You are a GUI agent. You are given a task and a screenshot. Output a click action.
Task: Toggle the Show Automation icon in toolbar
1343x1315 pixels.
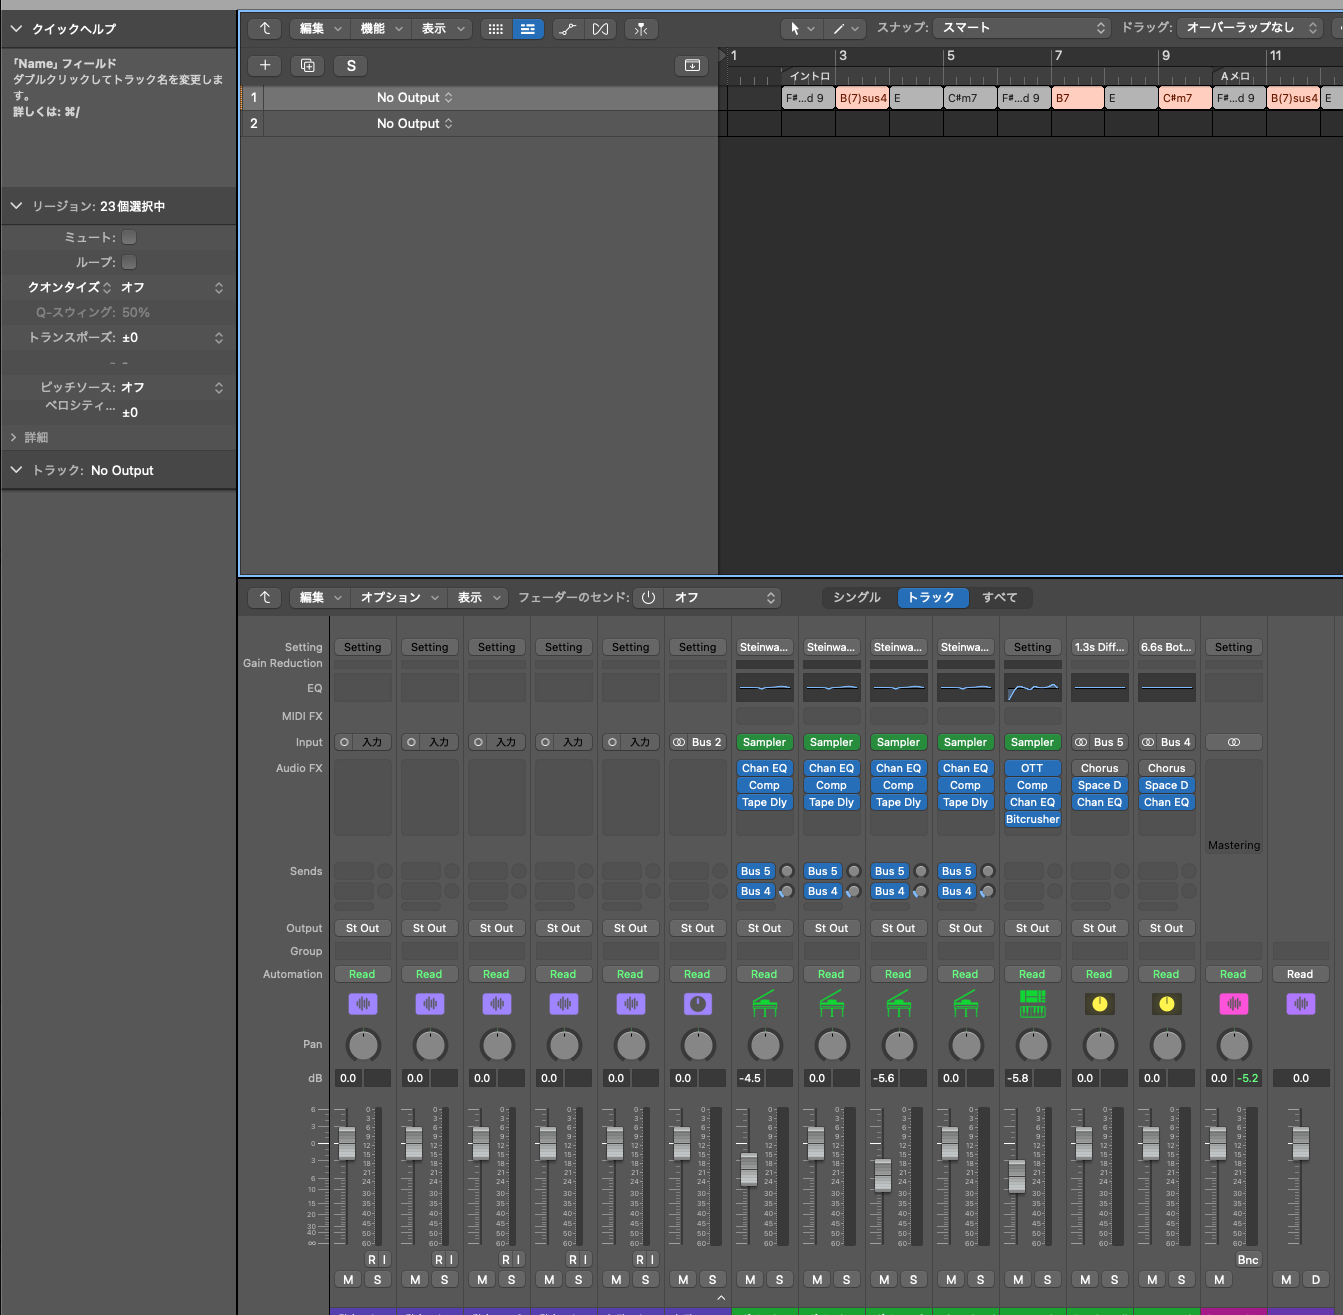tap(567, 29)
